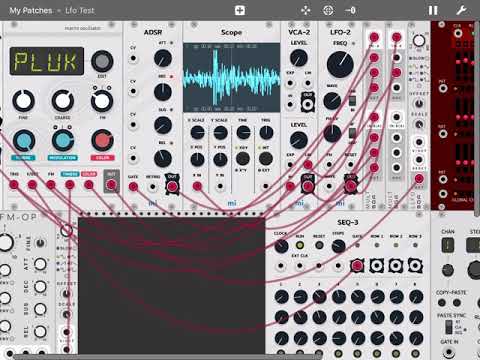Click the LFO-2 FREQ knob
Screen dimensions: 480x360
(340, 64)
